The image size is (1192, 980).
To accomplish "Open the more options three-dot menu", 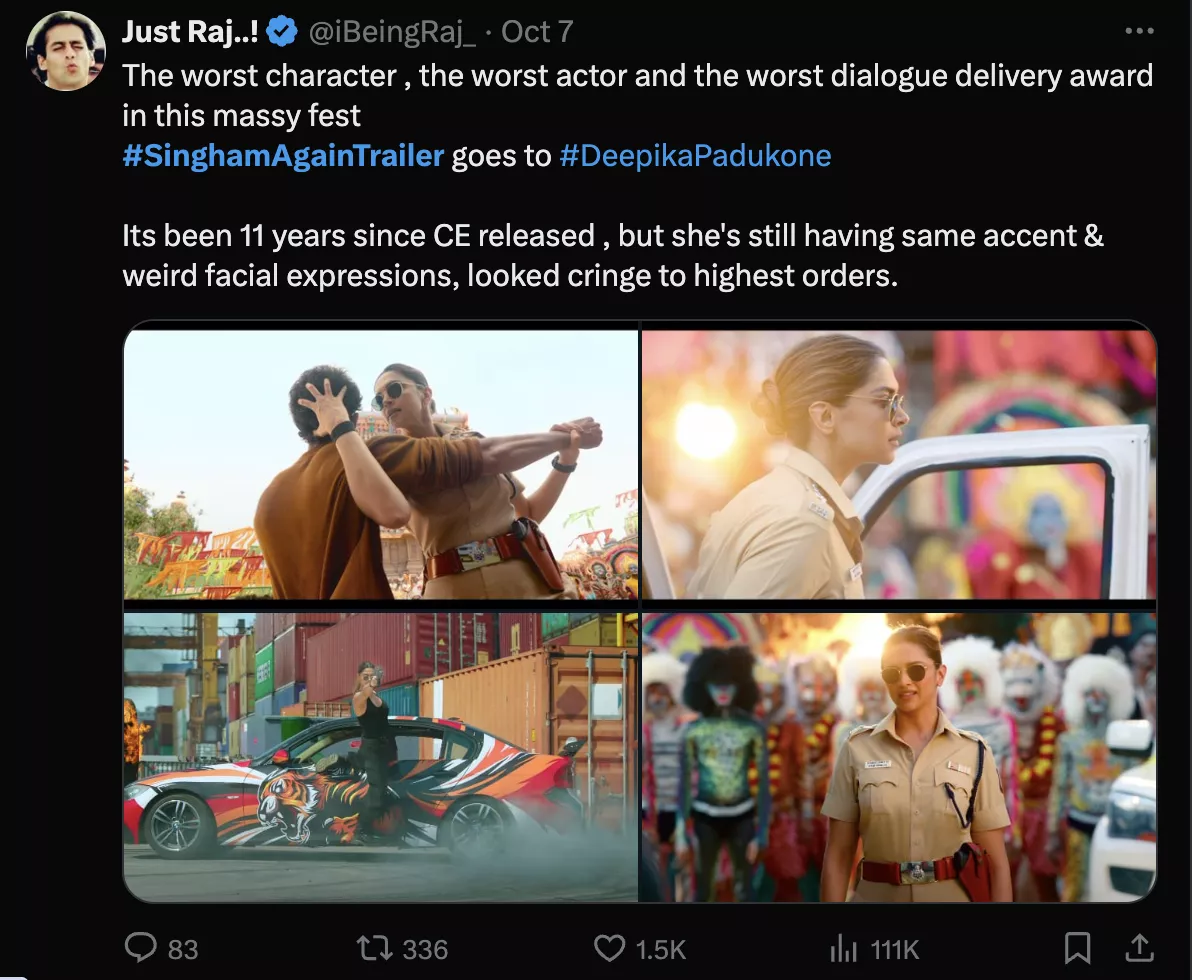I will 1139,32.
